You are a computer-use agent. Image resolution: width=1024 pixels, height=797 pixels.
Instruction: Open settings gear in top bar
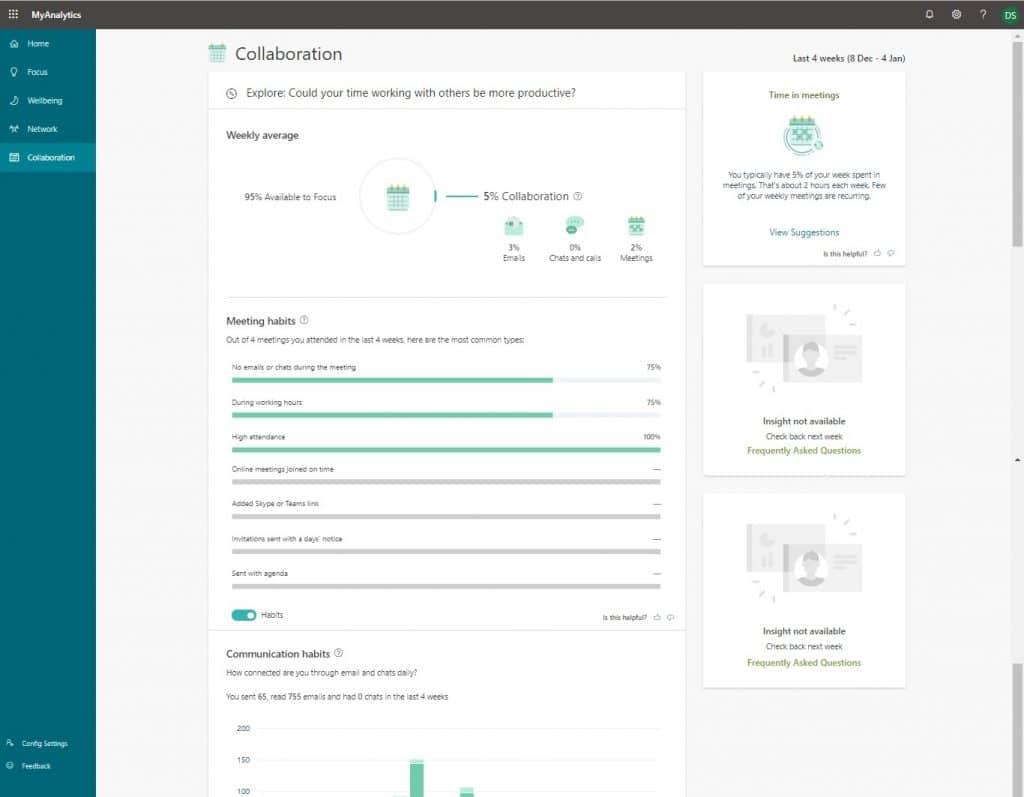click(x=956, y=14)
